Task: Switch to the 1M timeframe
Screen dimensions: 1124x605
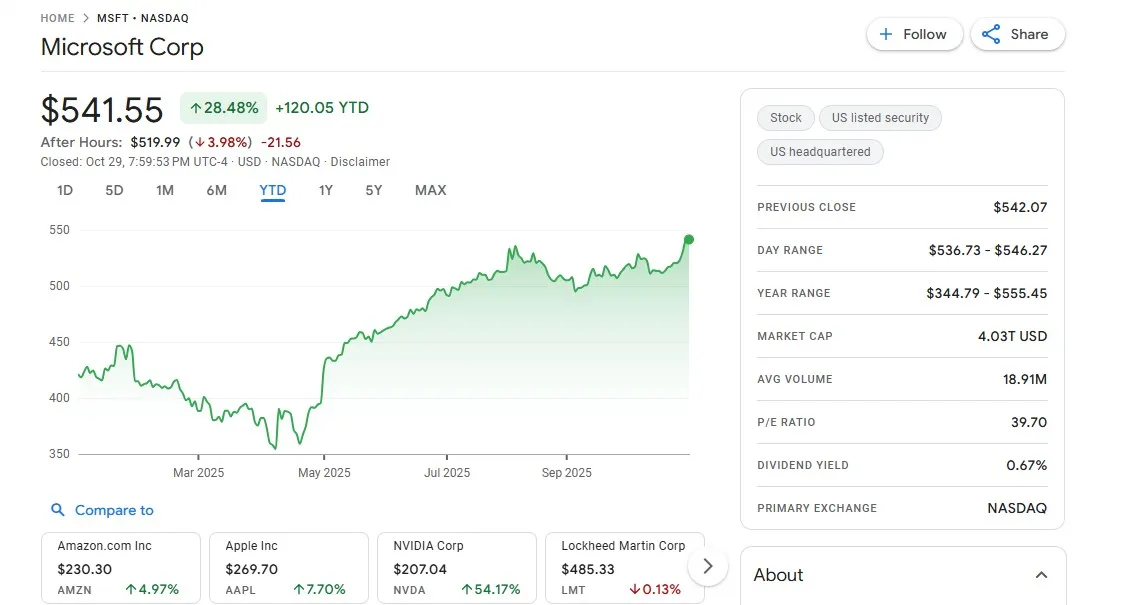Action: [x=165, y=190]
